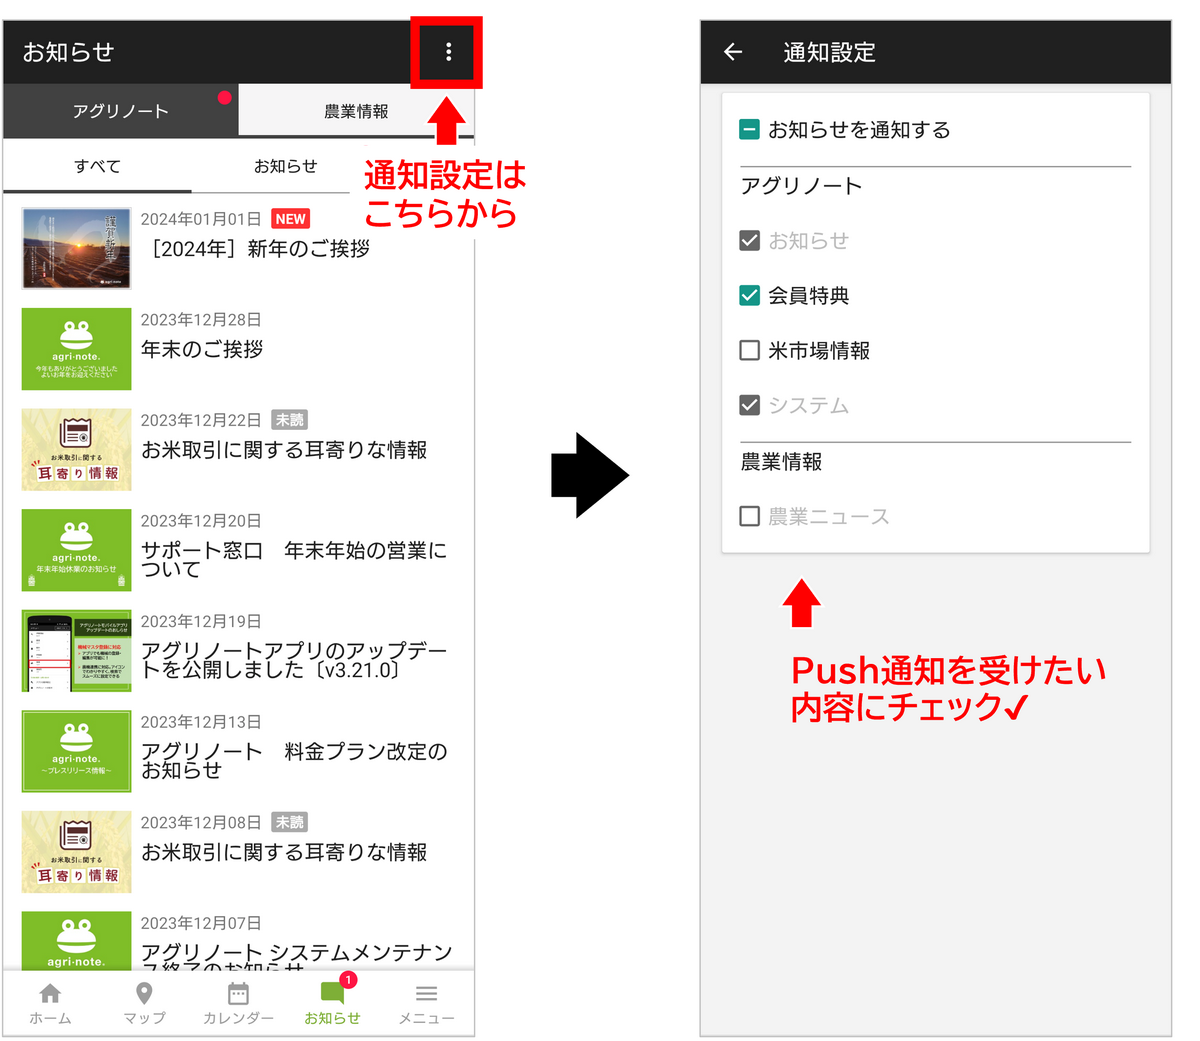Screen dimensions: 1200x1041
Task: Tap the ホーム house icon
Action: coord(50,993)
